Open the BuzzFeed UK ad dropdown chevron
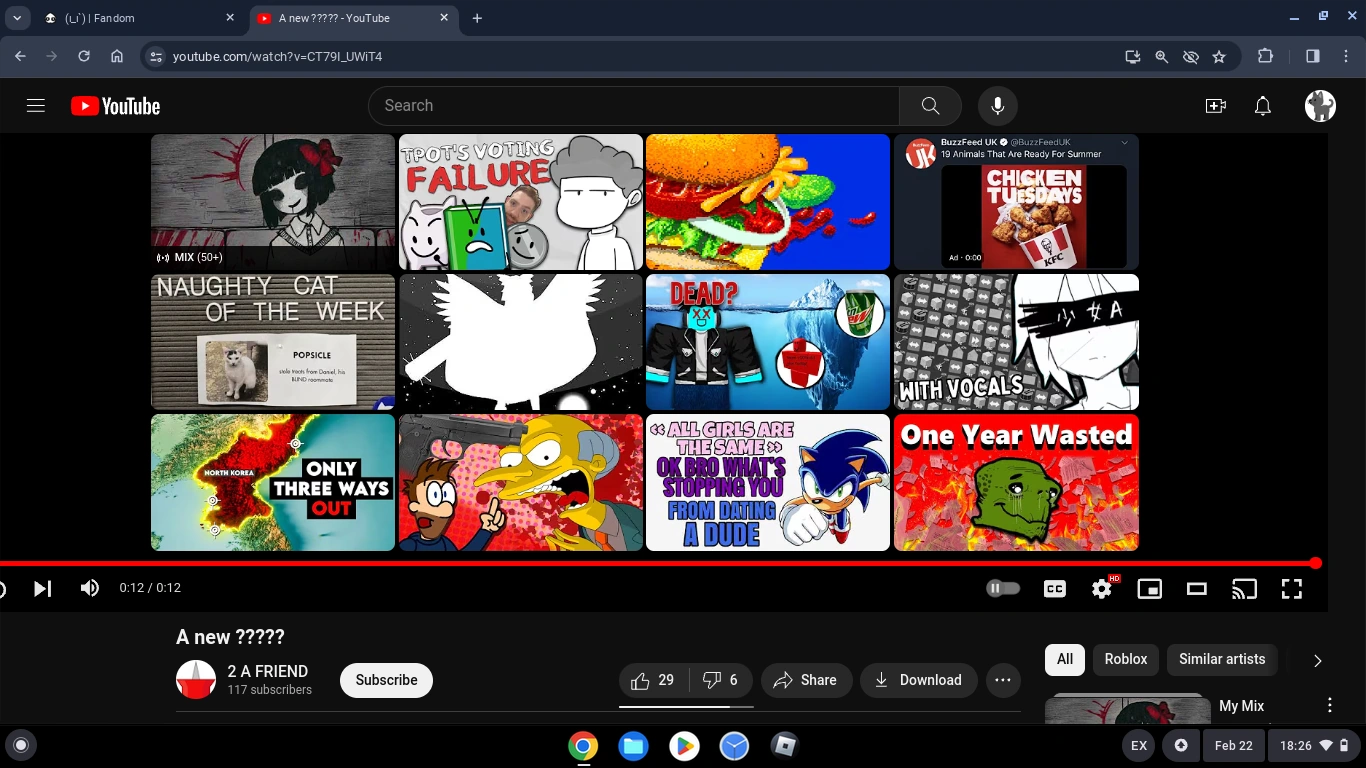The height and width of the screenshot is (768, 1366). 1124,142
